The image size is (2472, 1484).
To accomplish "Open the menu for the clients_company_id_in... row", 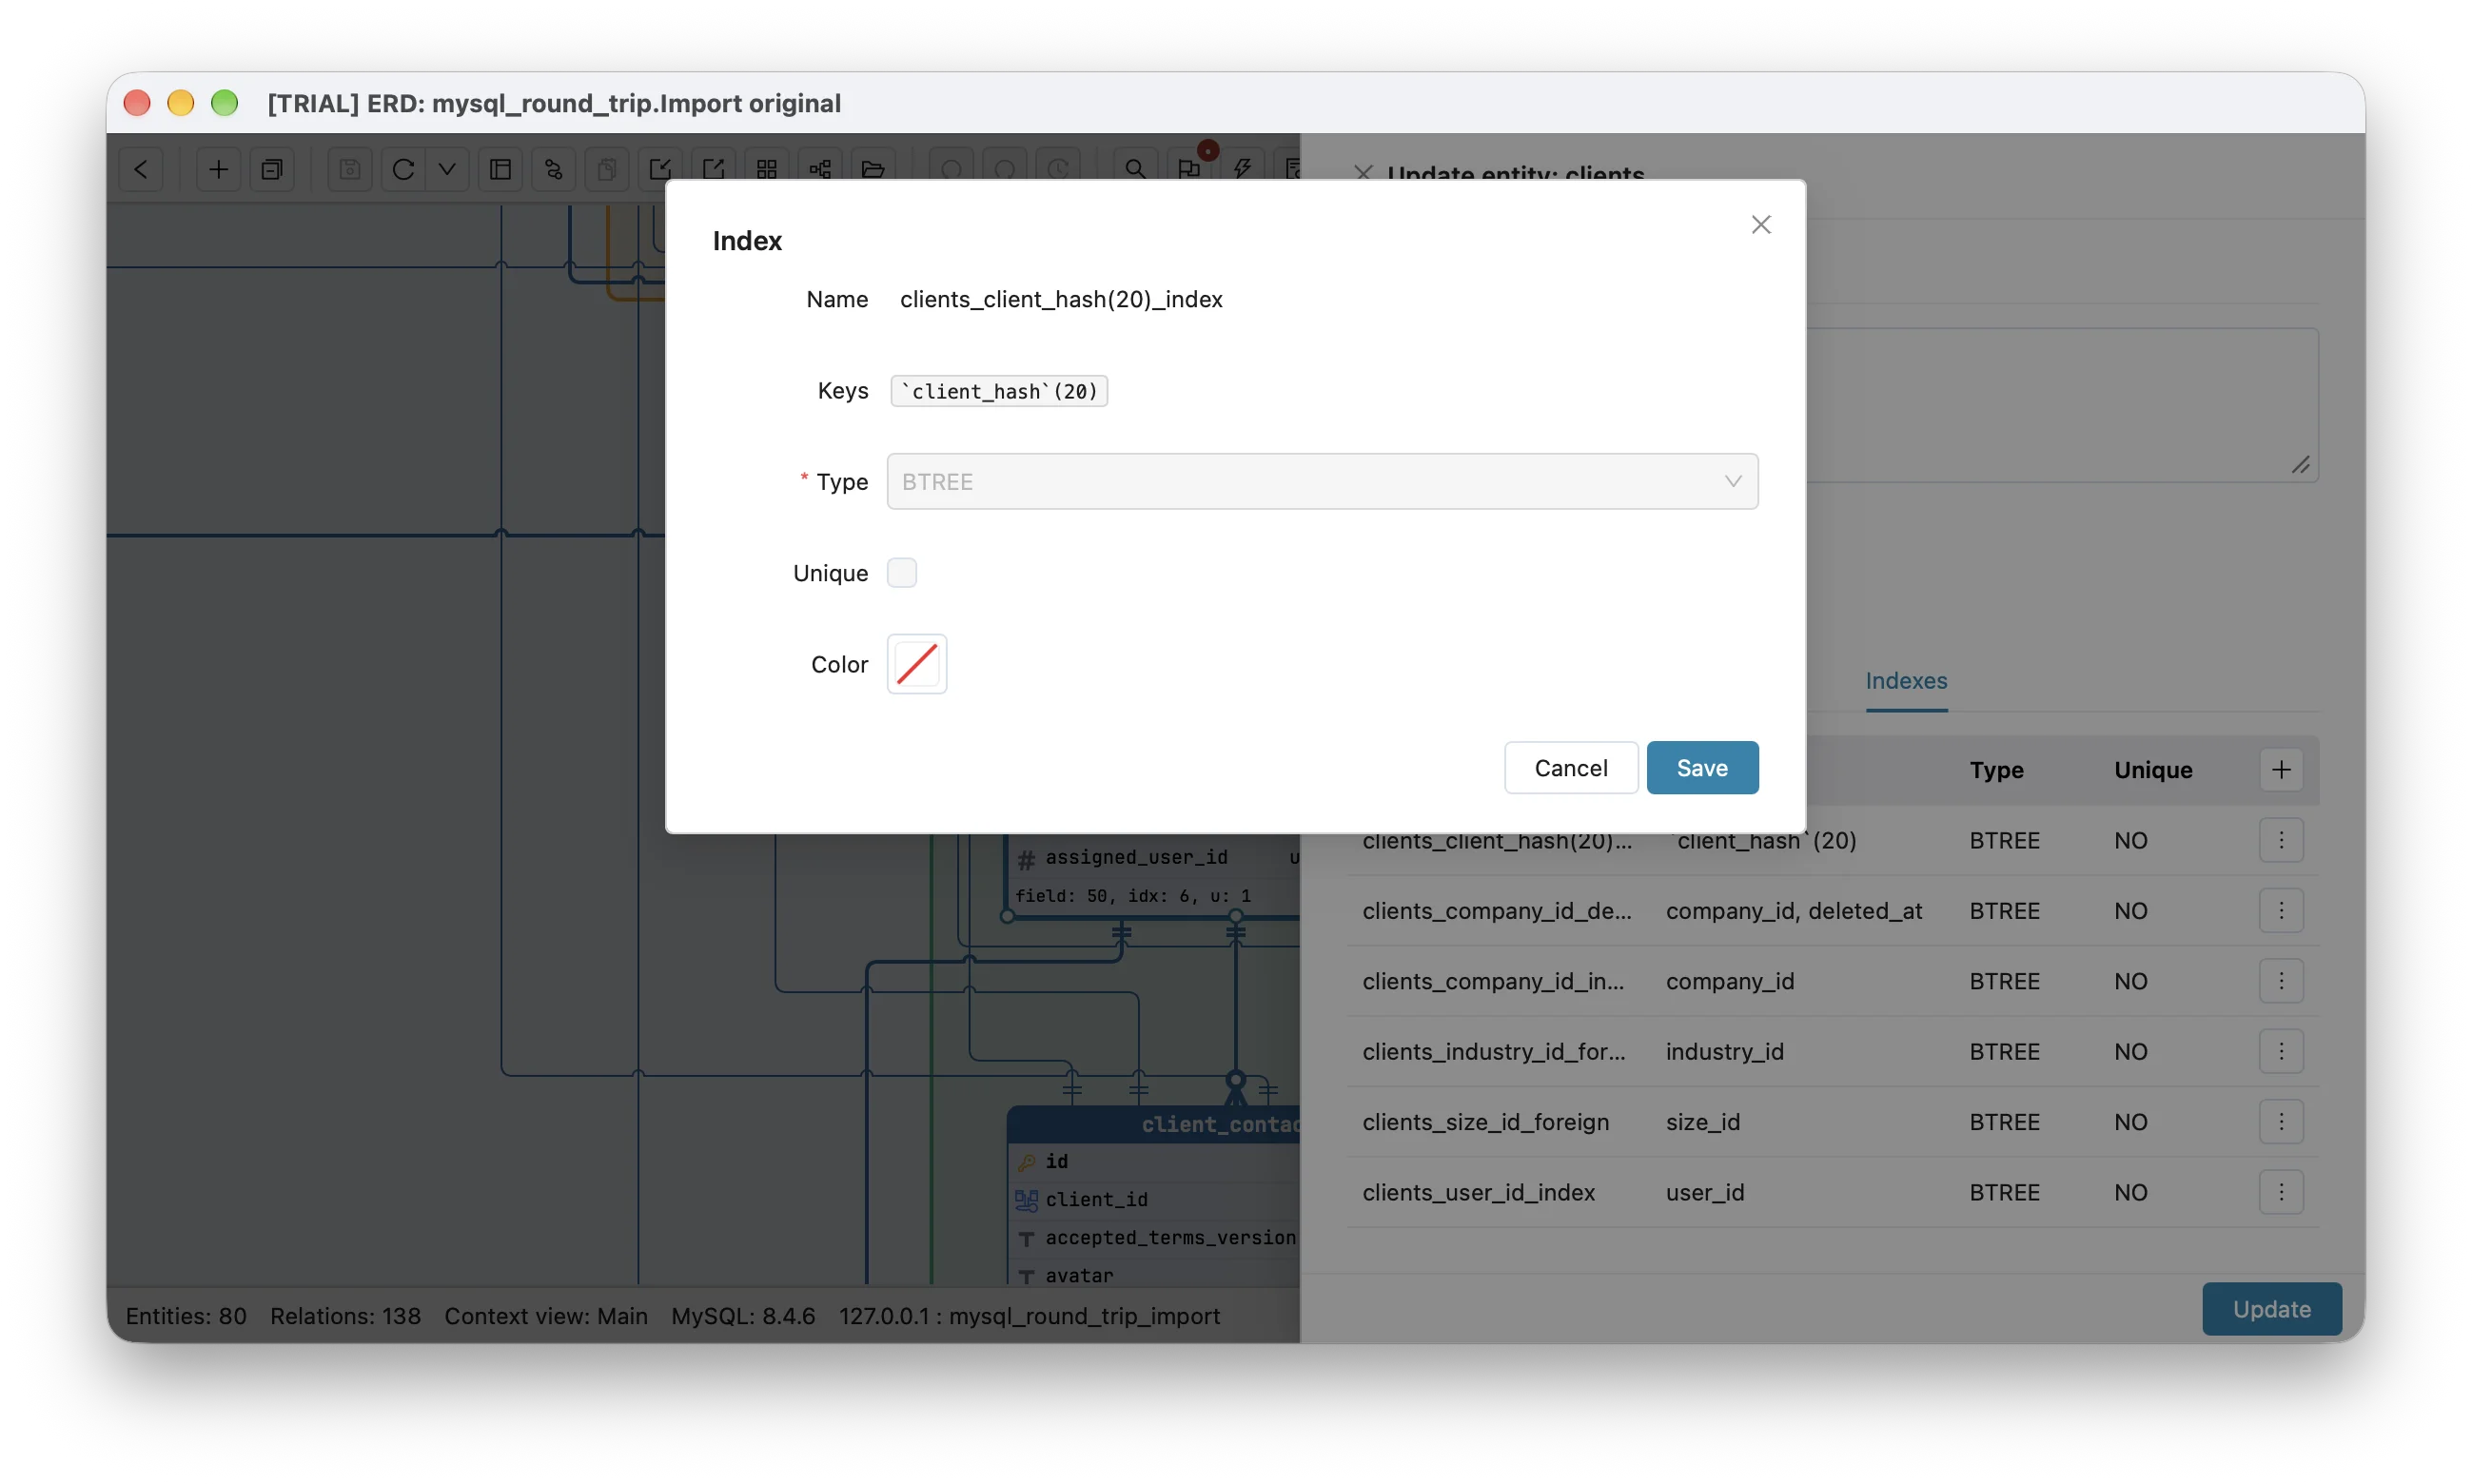I will (2280, 981).
